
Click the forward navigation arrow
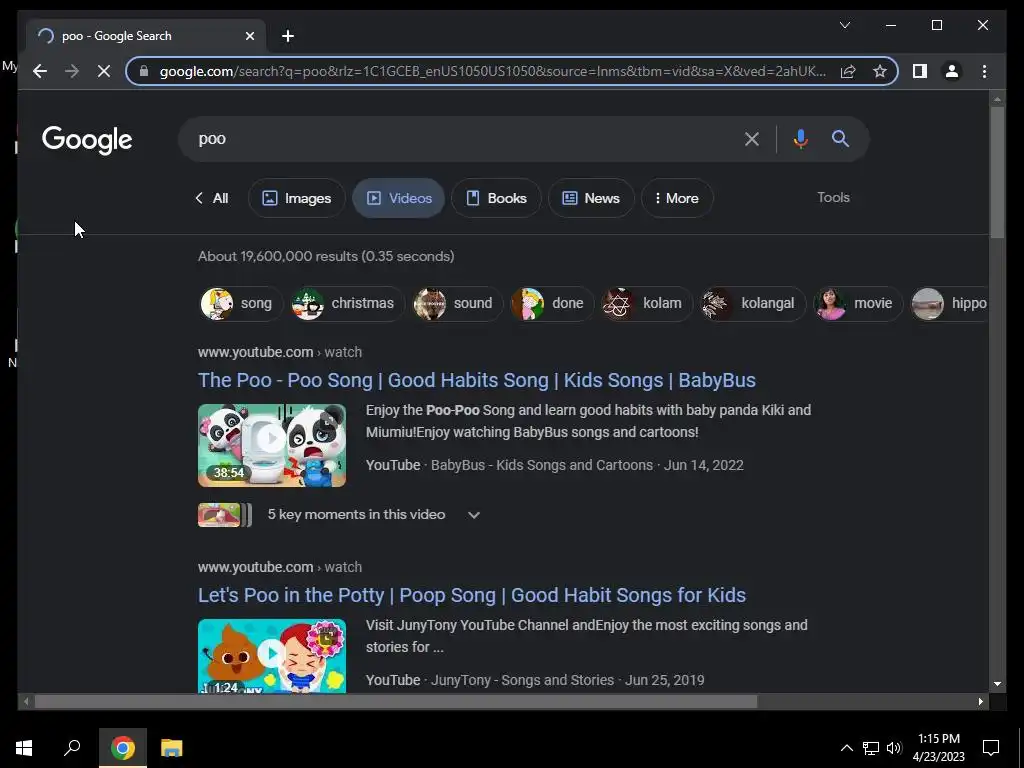tap(72, 71)
